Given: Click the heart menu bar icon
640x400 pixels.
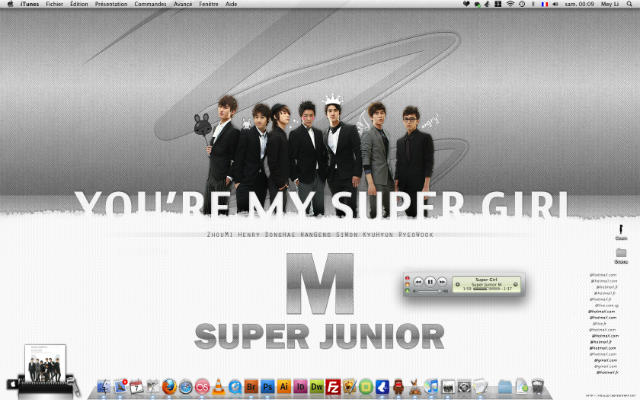Looking at the screenshot, I should pyautogui.click(x=466, y=4).
